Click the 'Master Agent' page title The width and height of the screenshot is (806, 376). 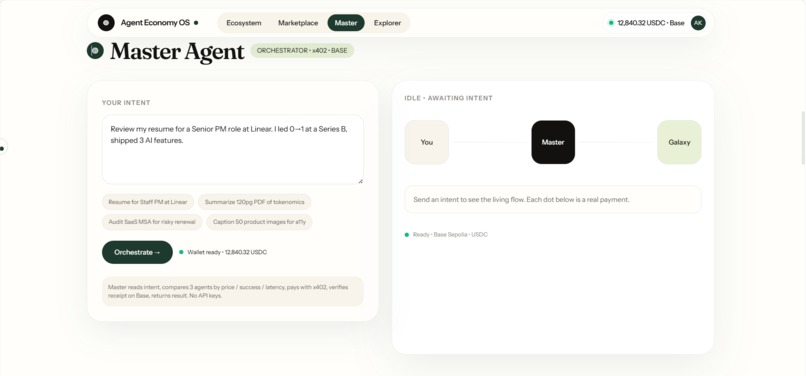pos(177,51)
